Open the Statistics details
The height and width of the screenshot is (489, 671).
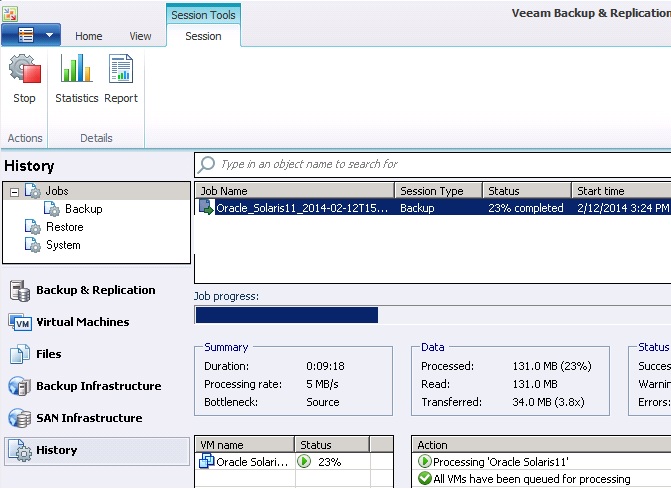coord(77,79)
